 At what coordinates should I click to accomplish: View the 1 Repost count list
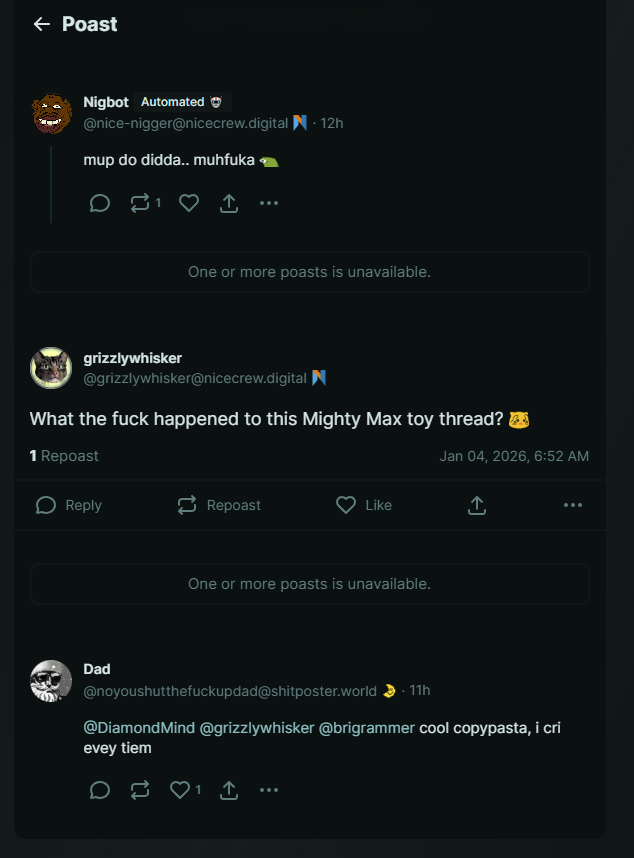(64, 456)
